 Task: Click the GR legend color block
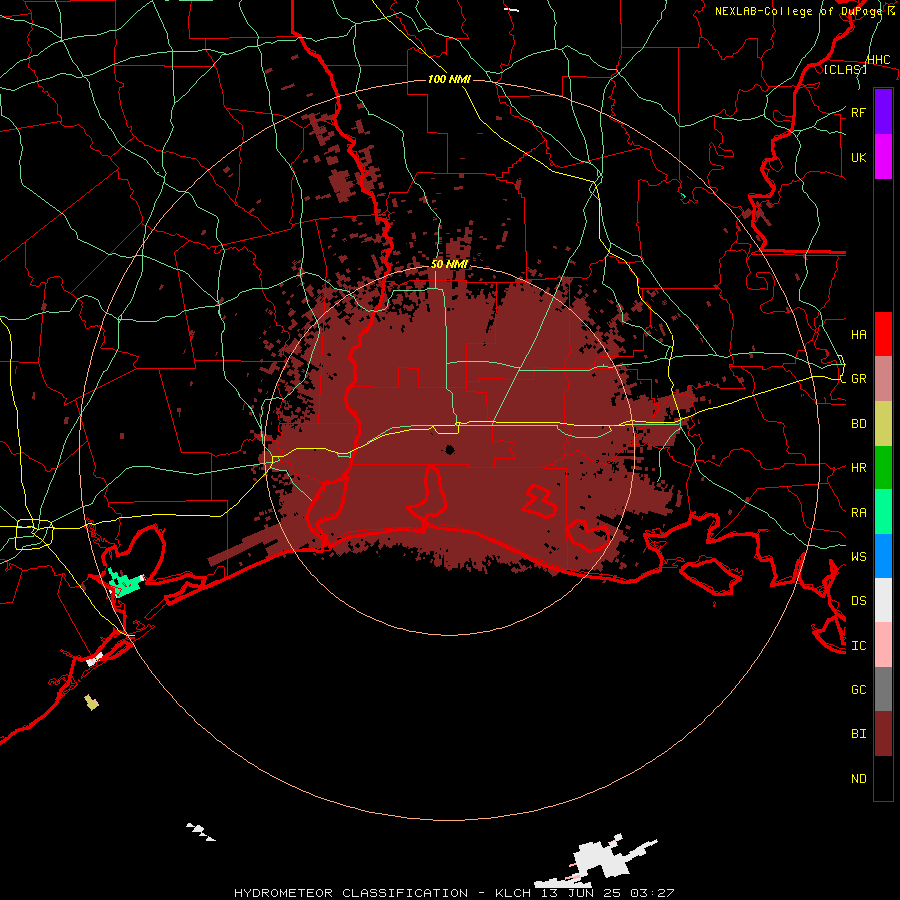coord(883,379)
